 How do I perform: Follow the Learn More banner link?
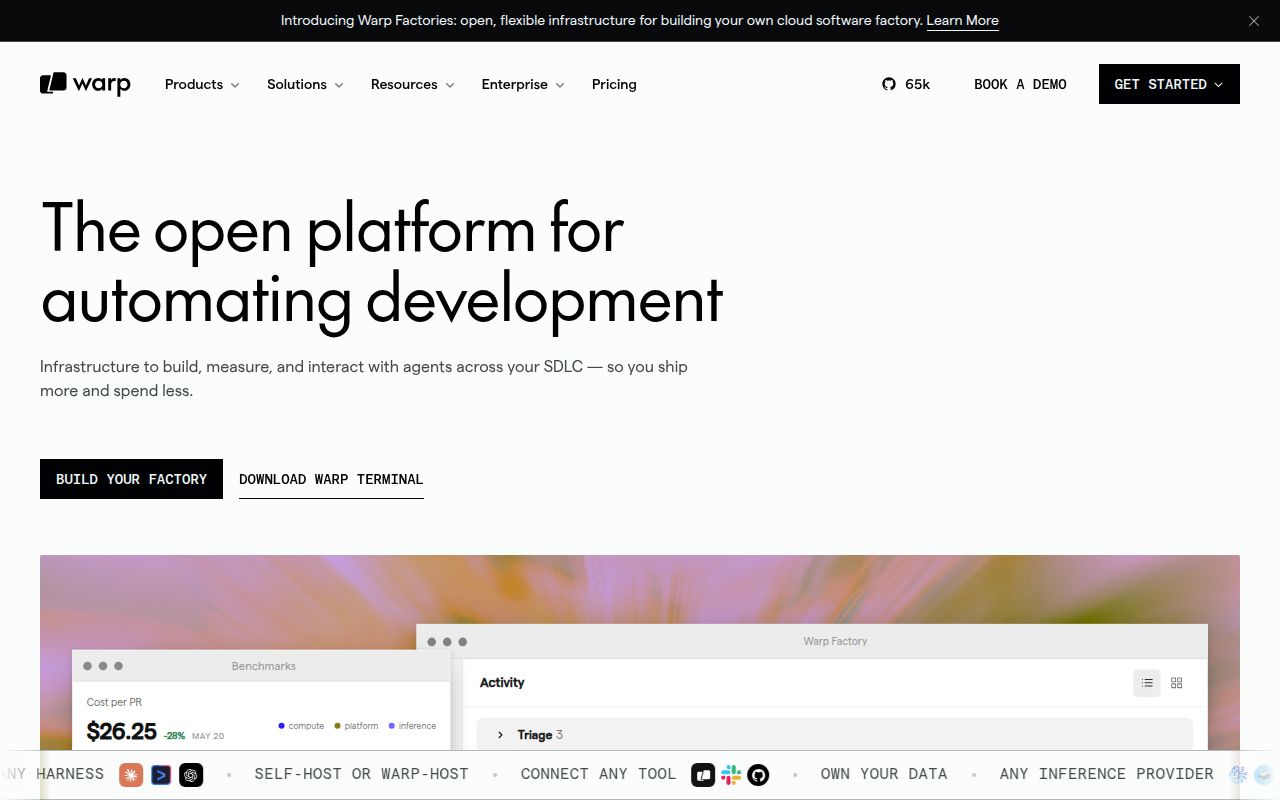click(x=962, y=20)
